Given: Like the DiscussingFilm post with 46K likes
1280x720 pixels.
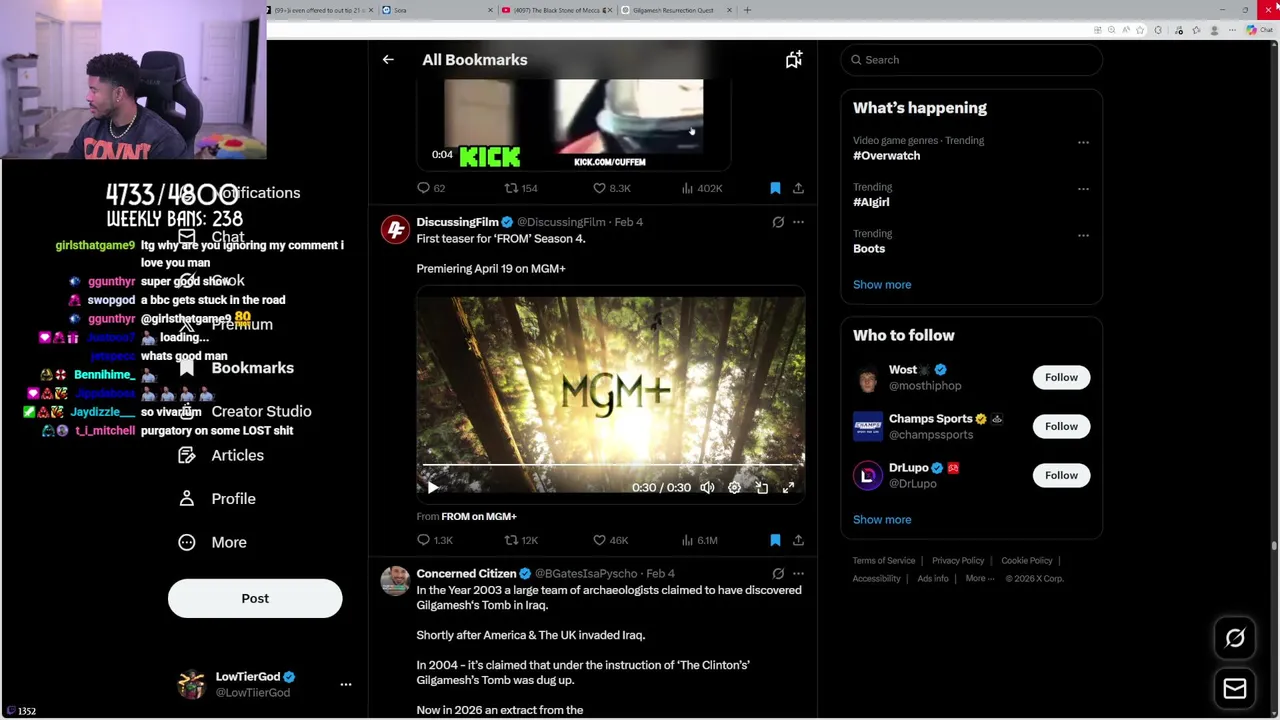Looking at the screenshot, I should 611,540.
